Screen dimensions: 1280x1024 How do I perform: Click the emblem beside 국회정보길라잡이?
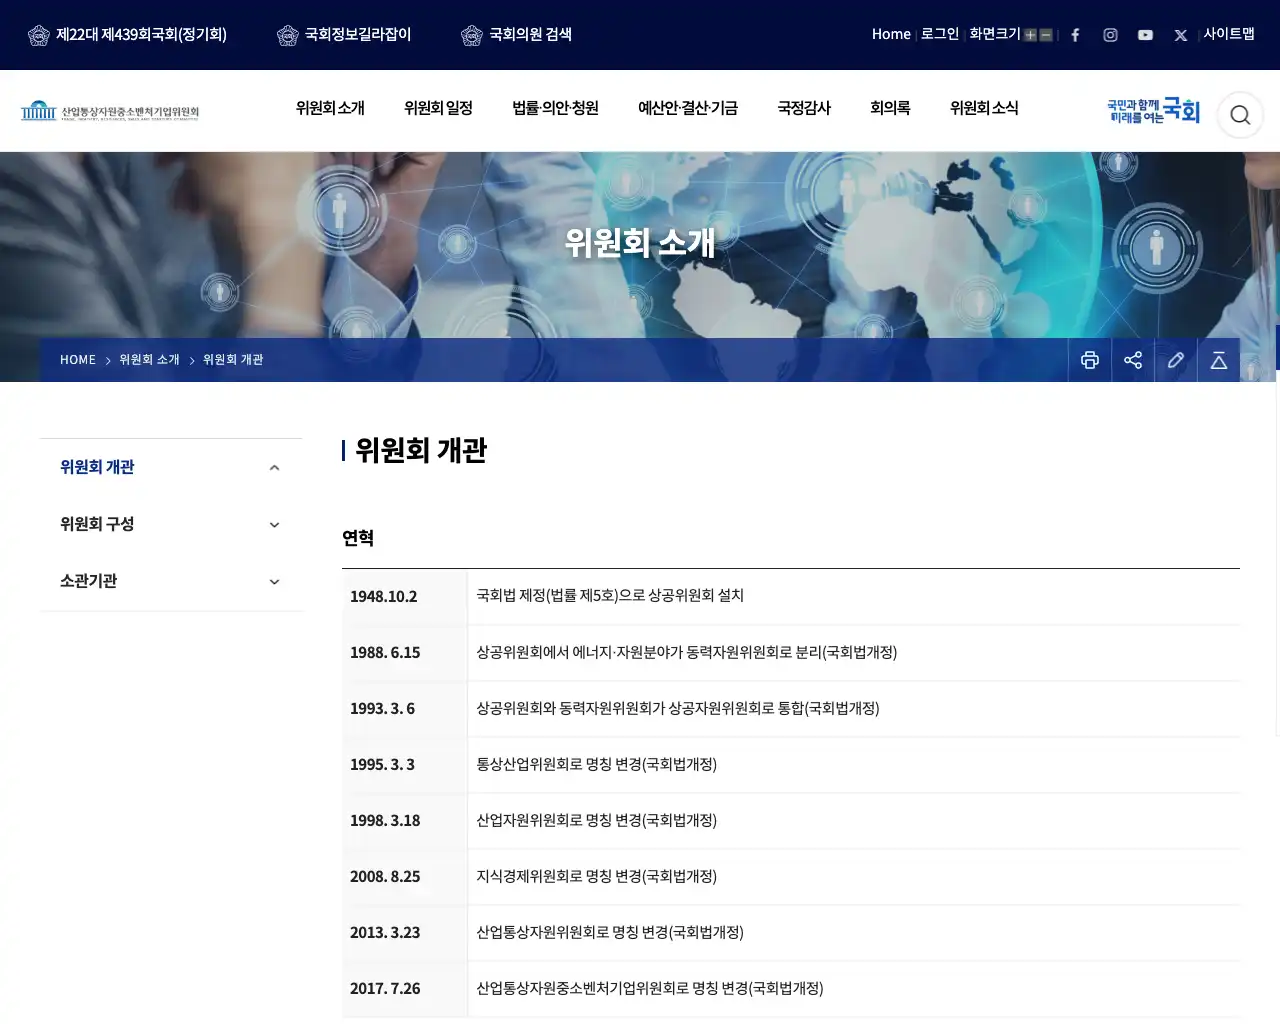288,35
